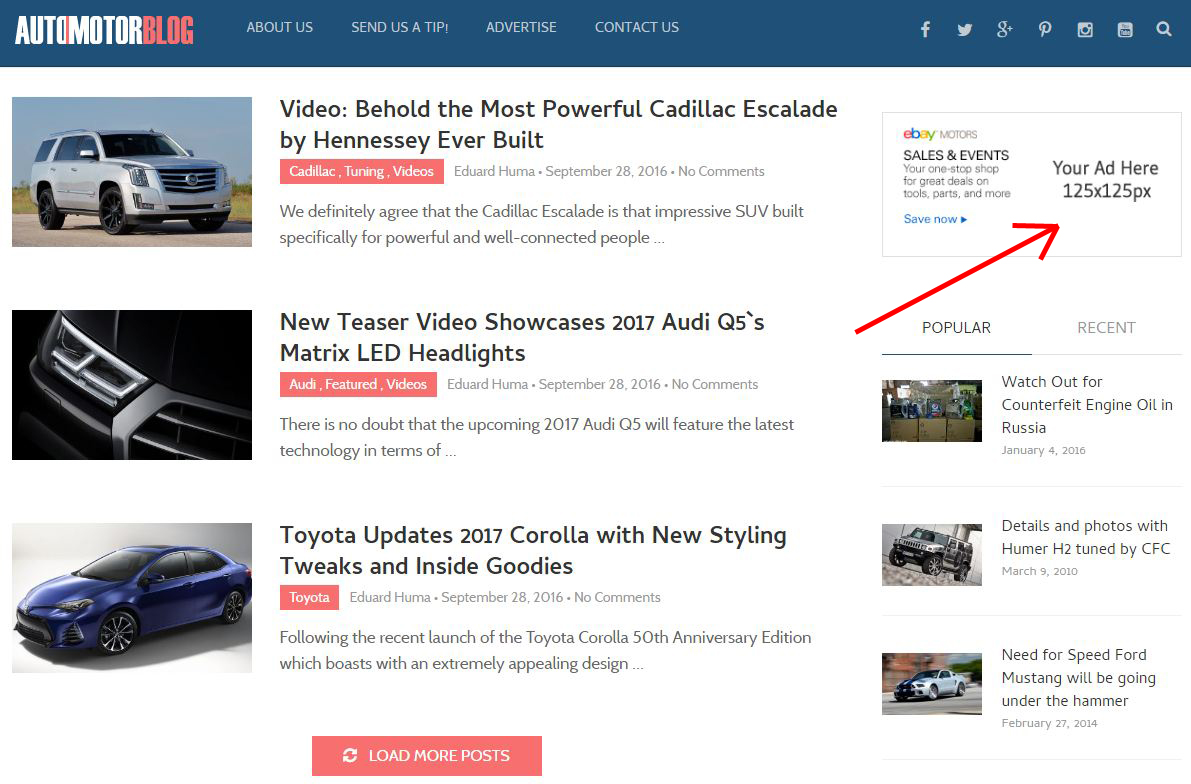Click the January 4, 2016 date text

click(x=1044, y=450)
